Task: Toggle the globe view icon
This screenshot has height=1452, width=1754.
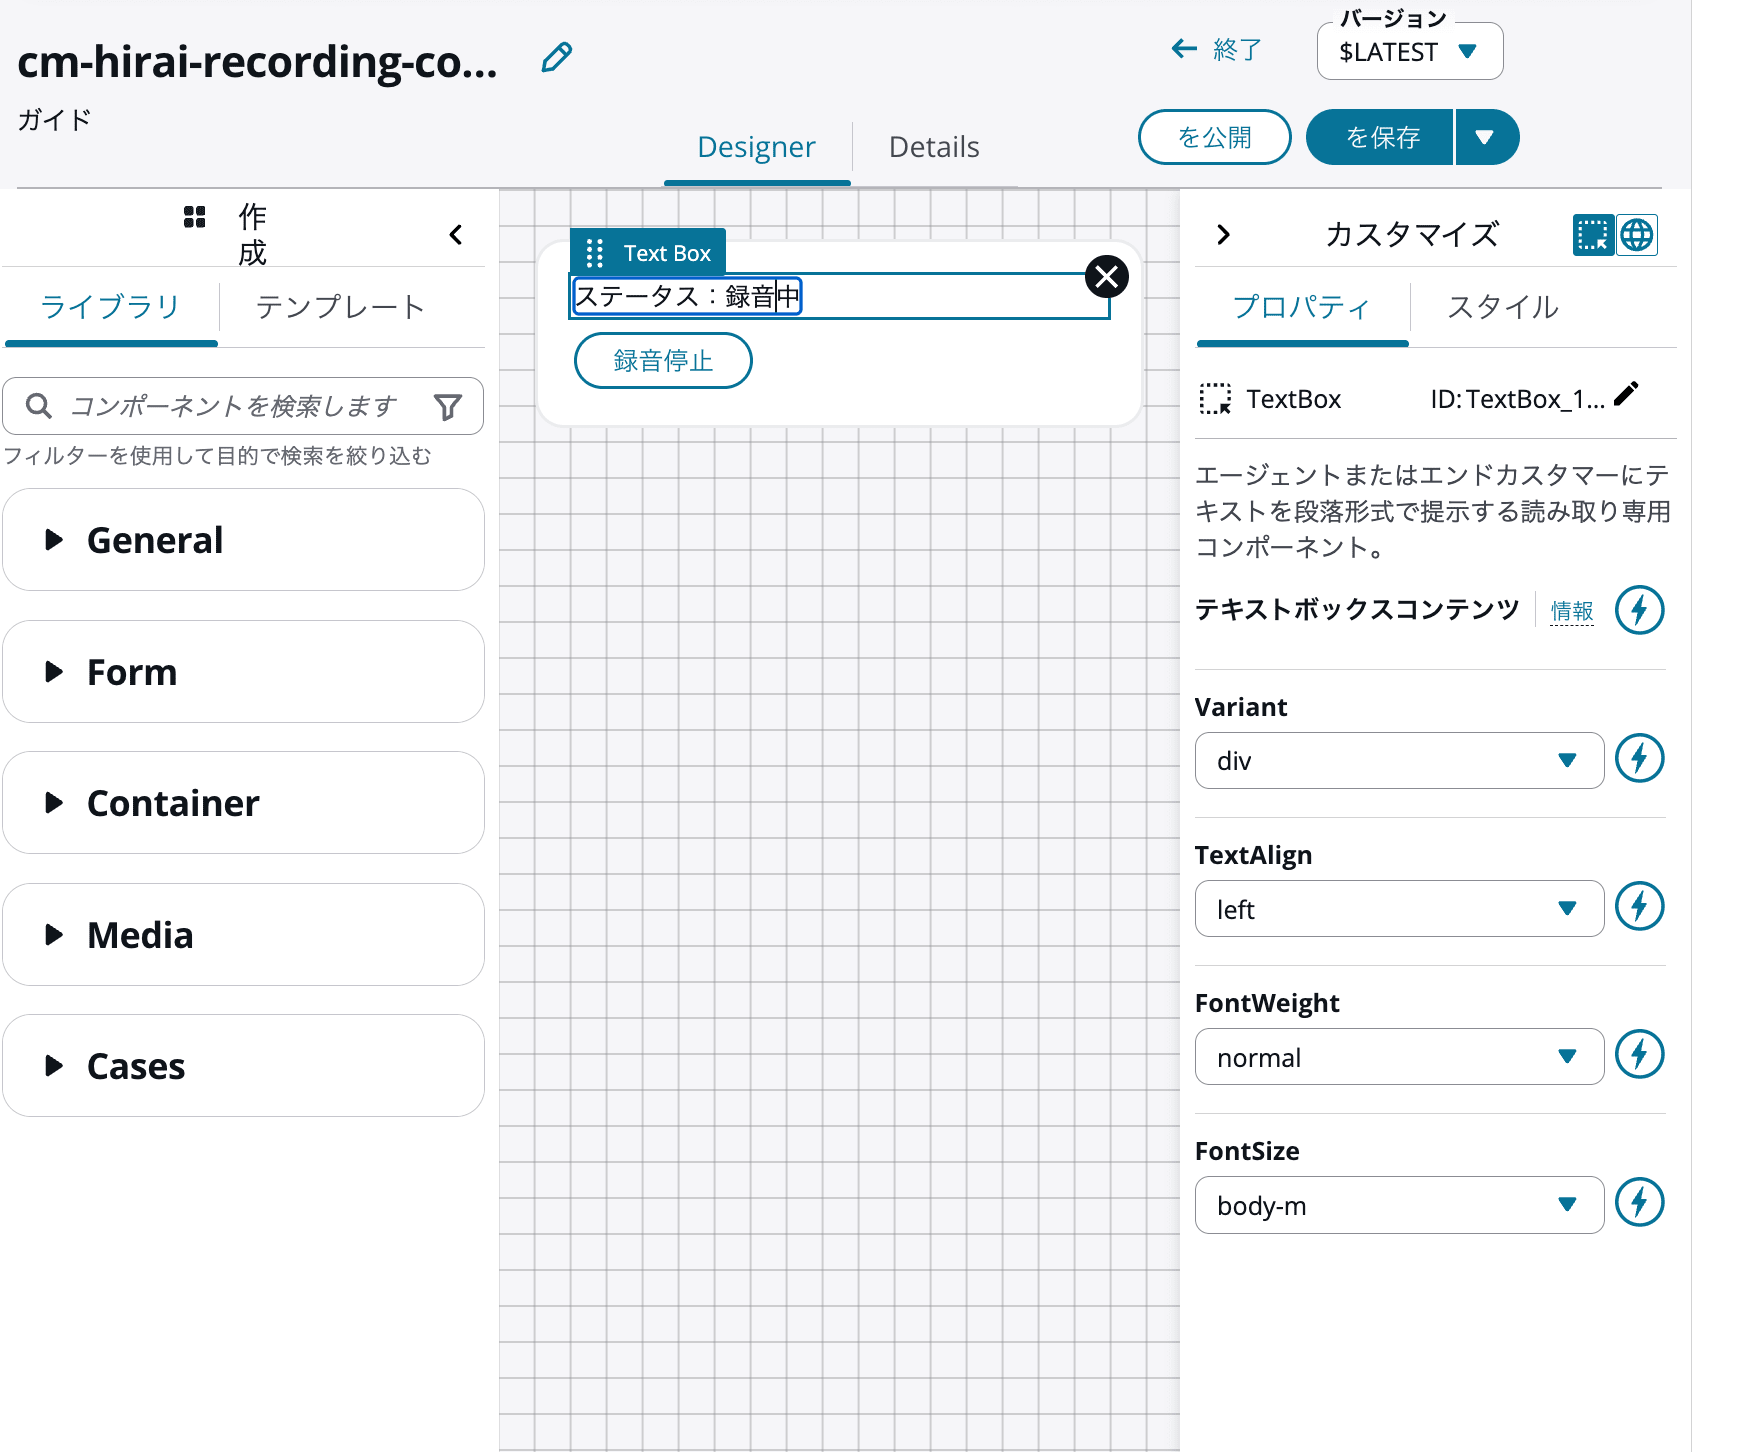Action: pyautogui.click(x=1637, y=235)
